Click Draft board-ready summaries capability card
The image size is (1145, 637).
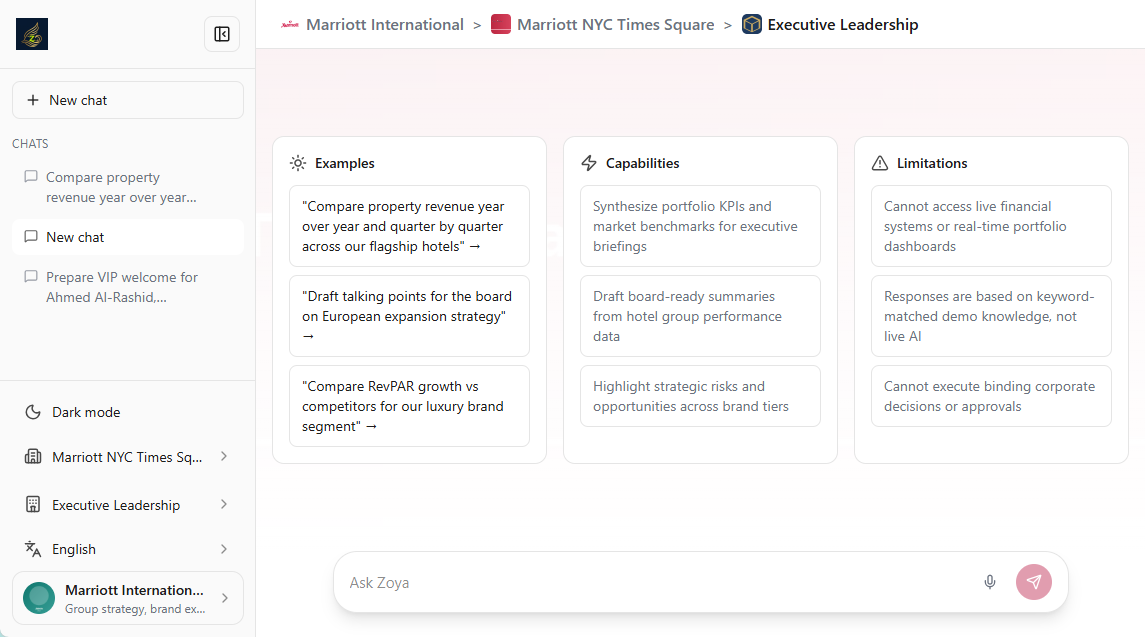click(x=700, y=316)
